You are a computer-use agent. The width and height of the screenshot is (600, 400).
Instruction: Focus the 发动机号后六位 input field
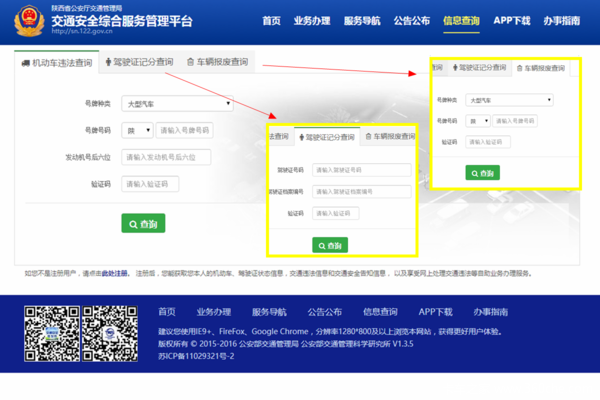click(166, 157)
